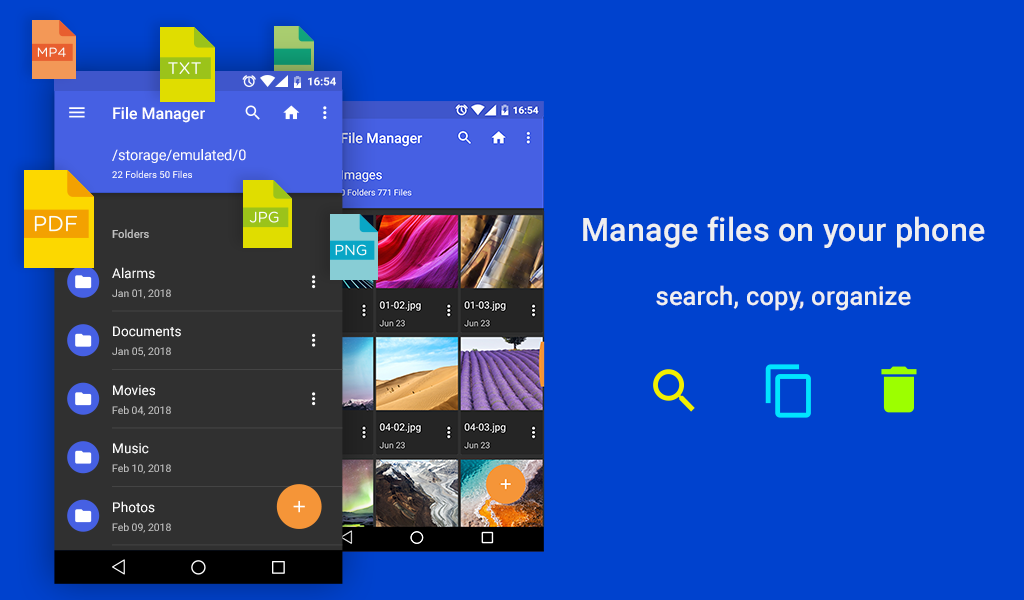Open the Movies folder options menu
This screenshot has height=600, width=1024.
coord(313,399)
